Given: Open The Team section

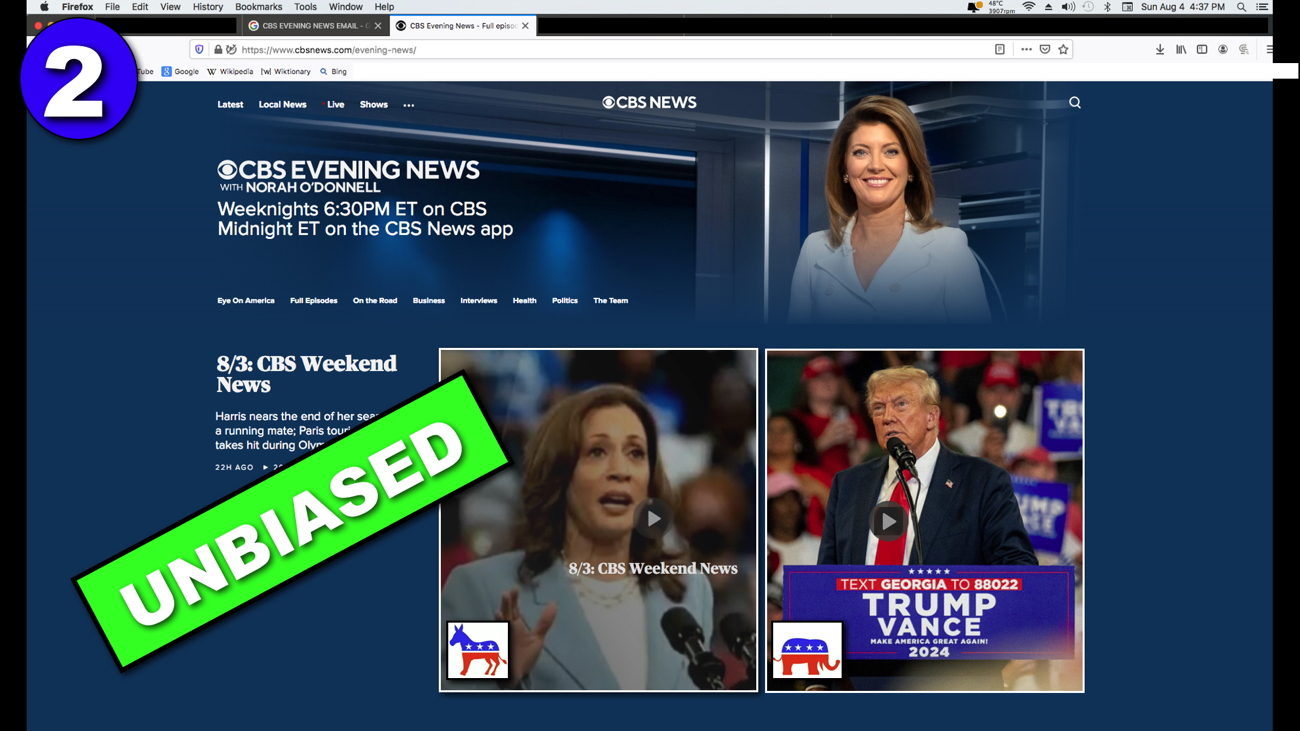Looking at the screenshot, I should click(610, 301).
